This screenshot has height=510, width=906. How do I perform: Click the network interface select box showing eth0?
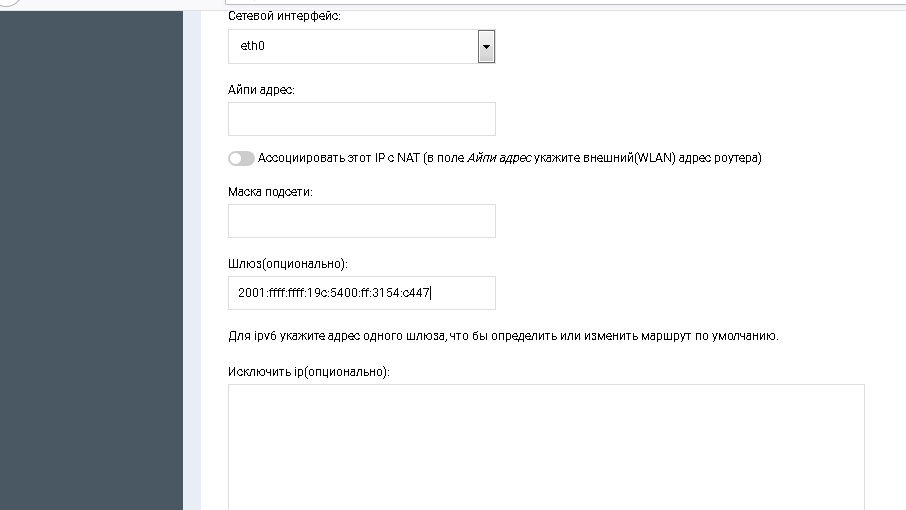353,46
